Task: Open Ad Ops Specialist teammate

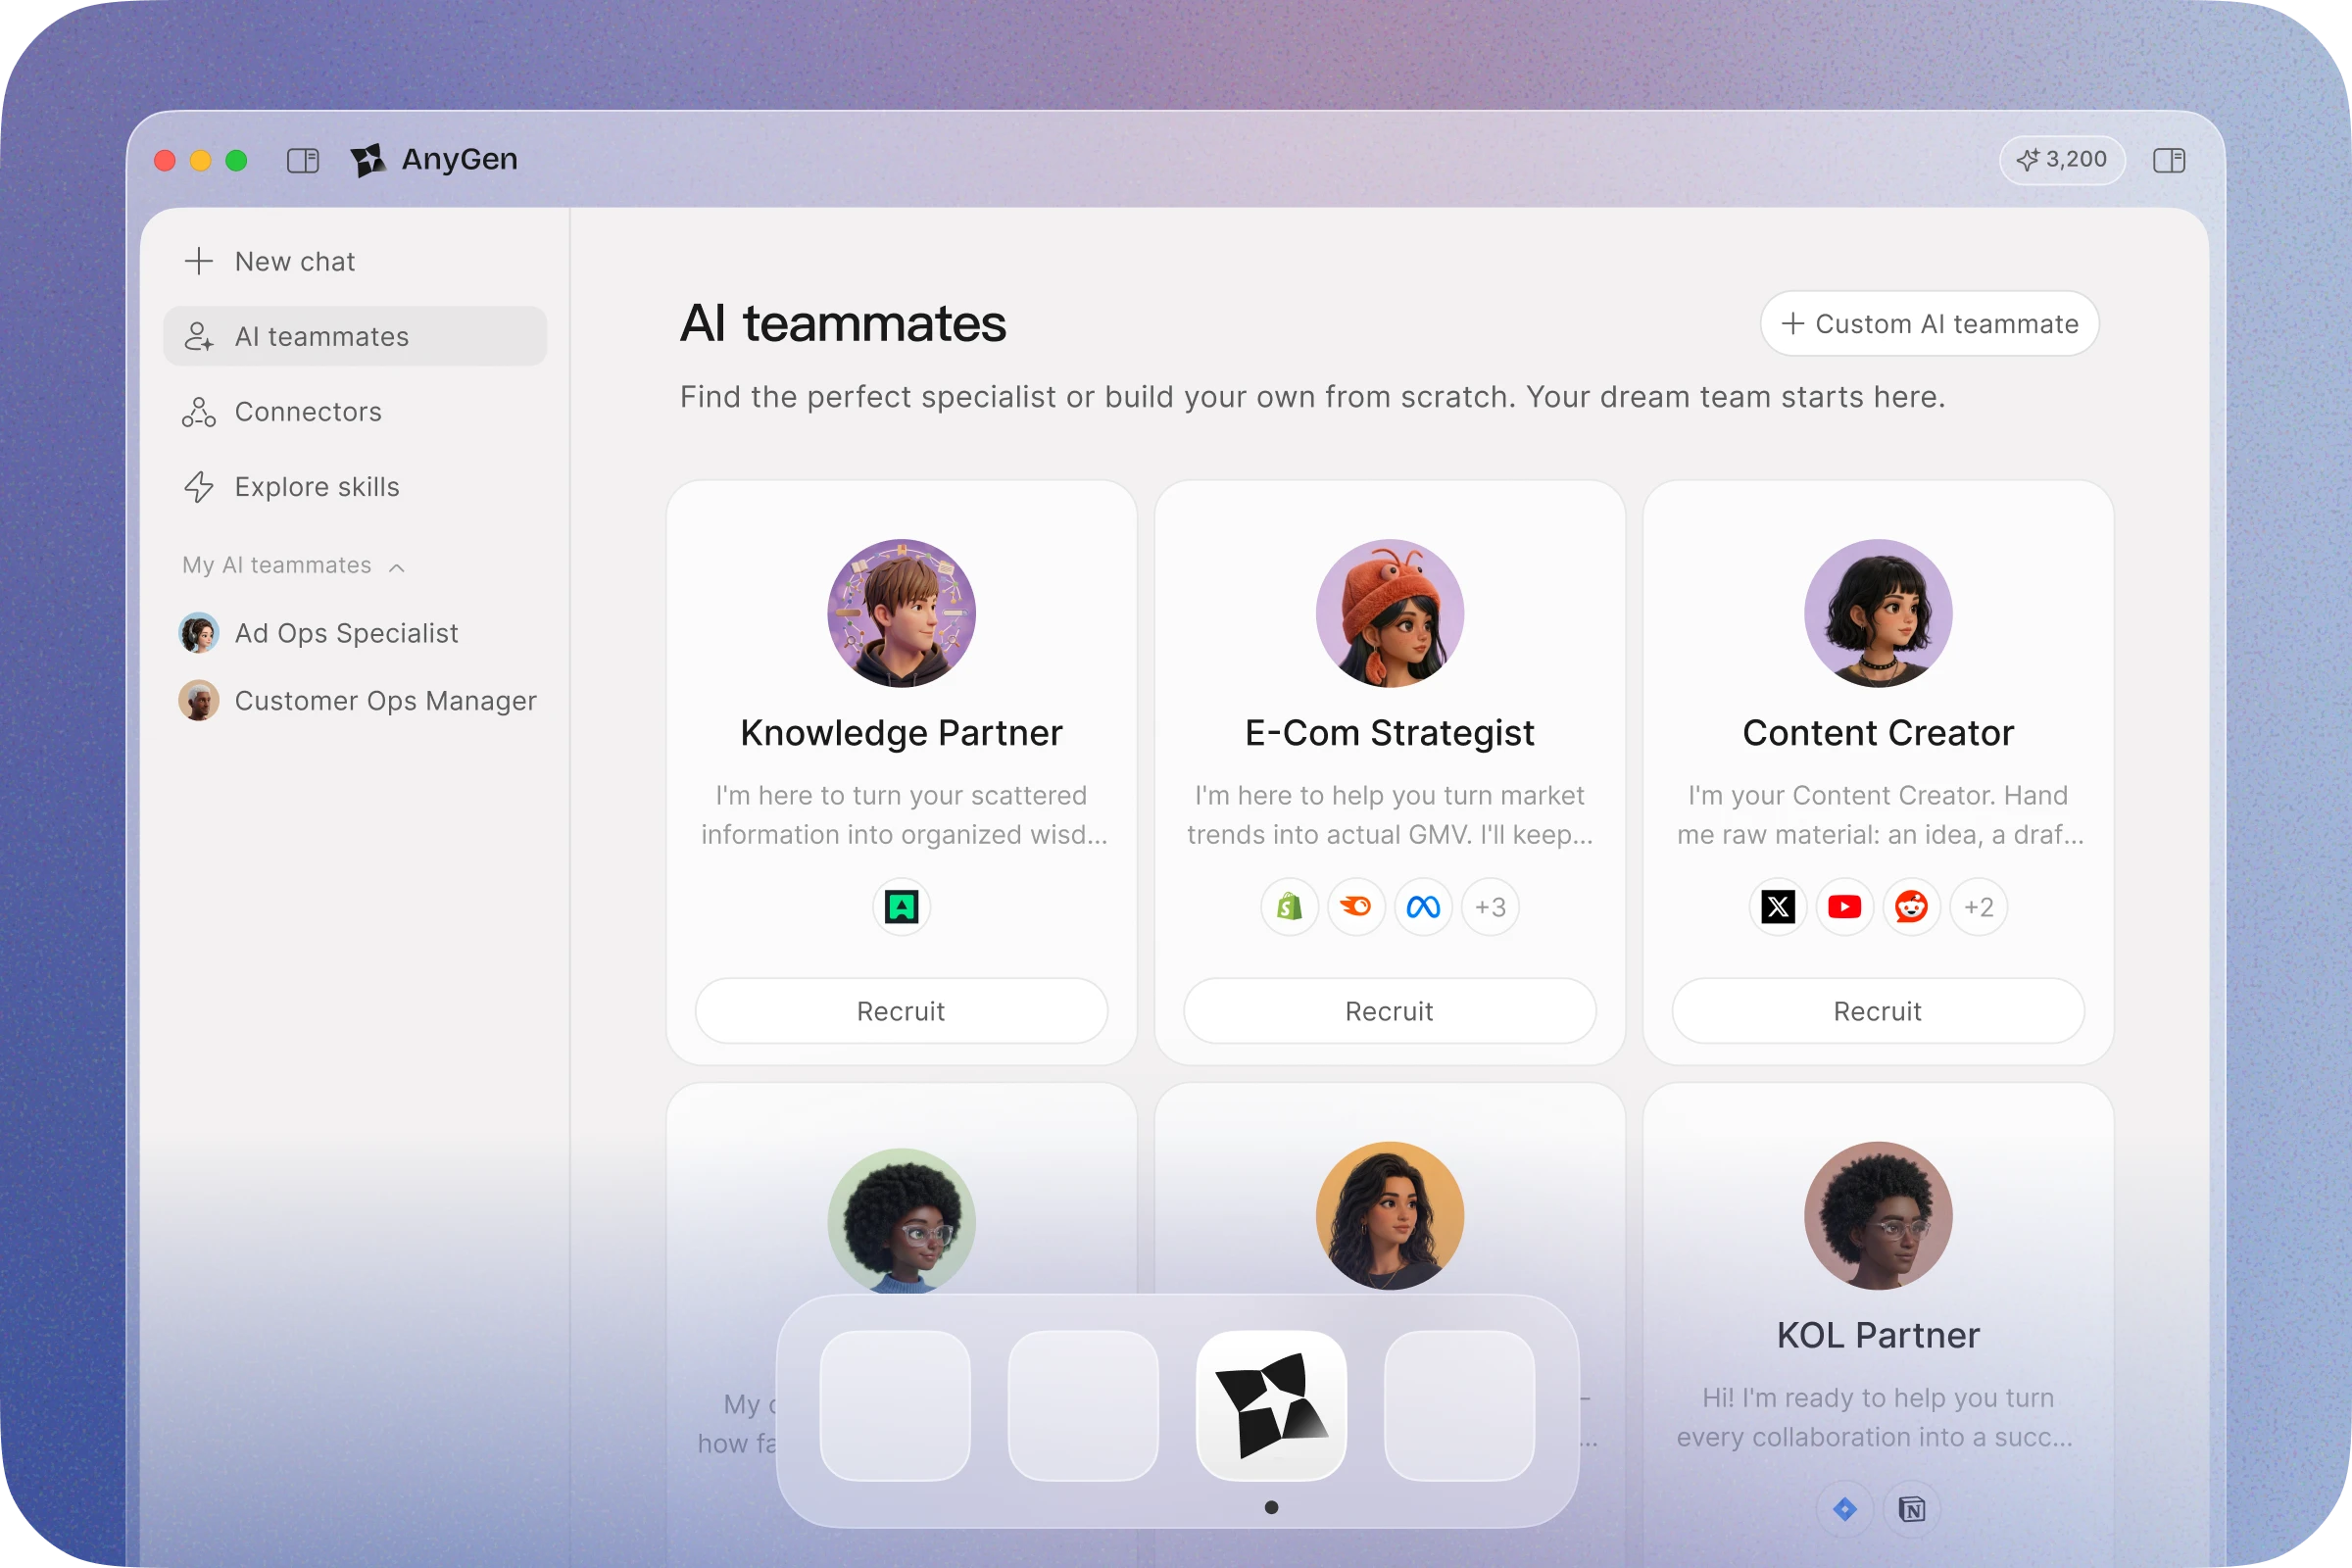Action: [x=355, y=633]
